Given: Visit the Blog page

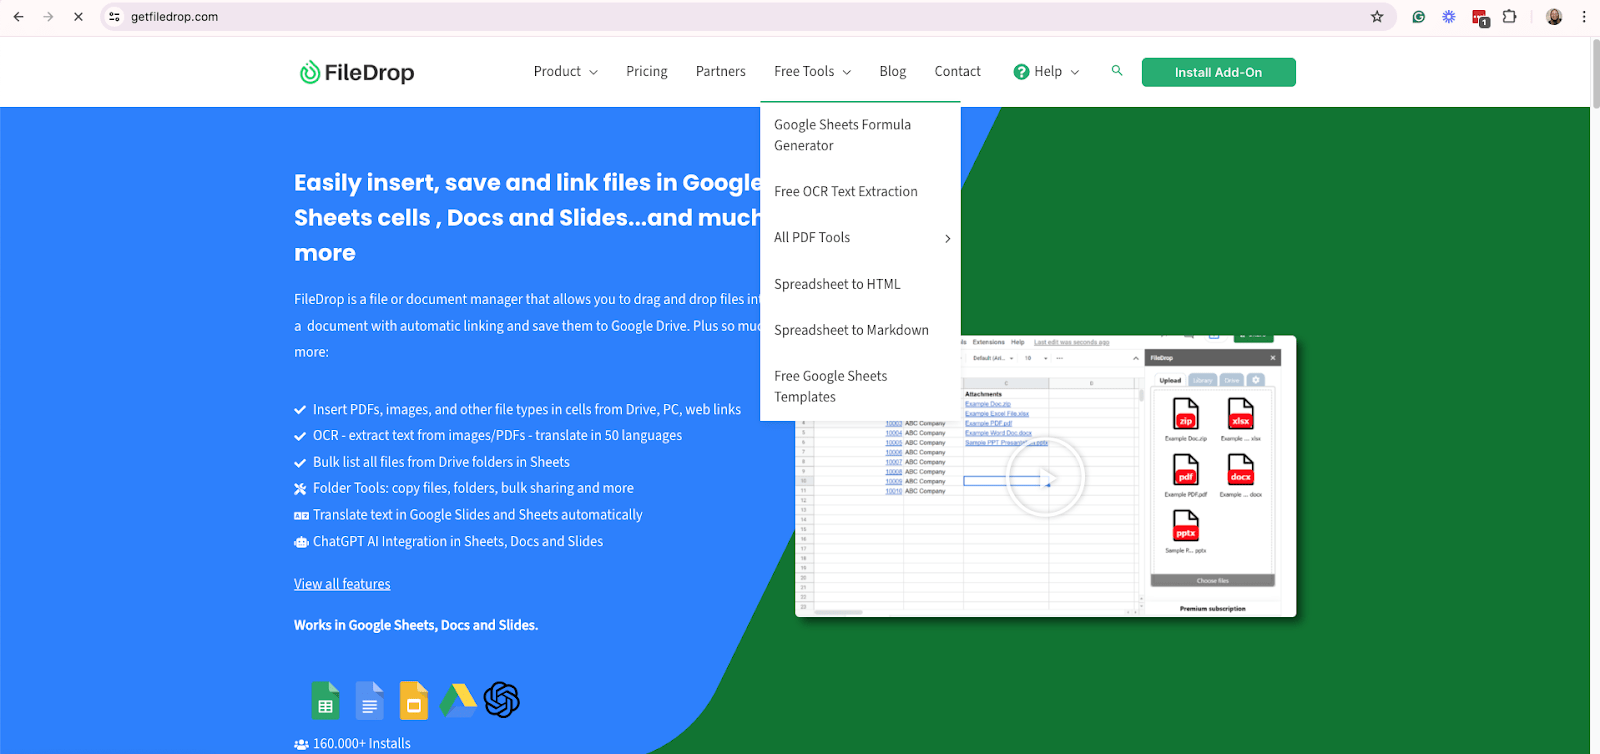Looking at the screenshot, I should point(893,71).
